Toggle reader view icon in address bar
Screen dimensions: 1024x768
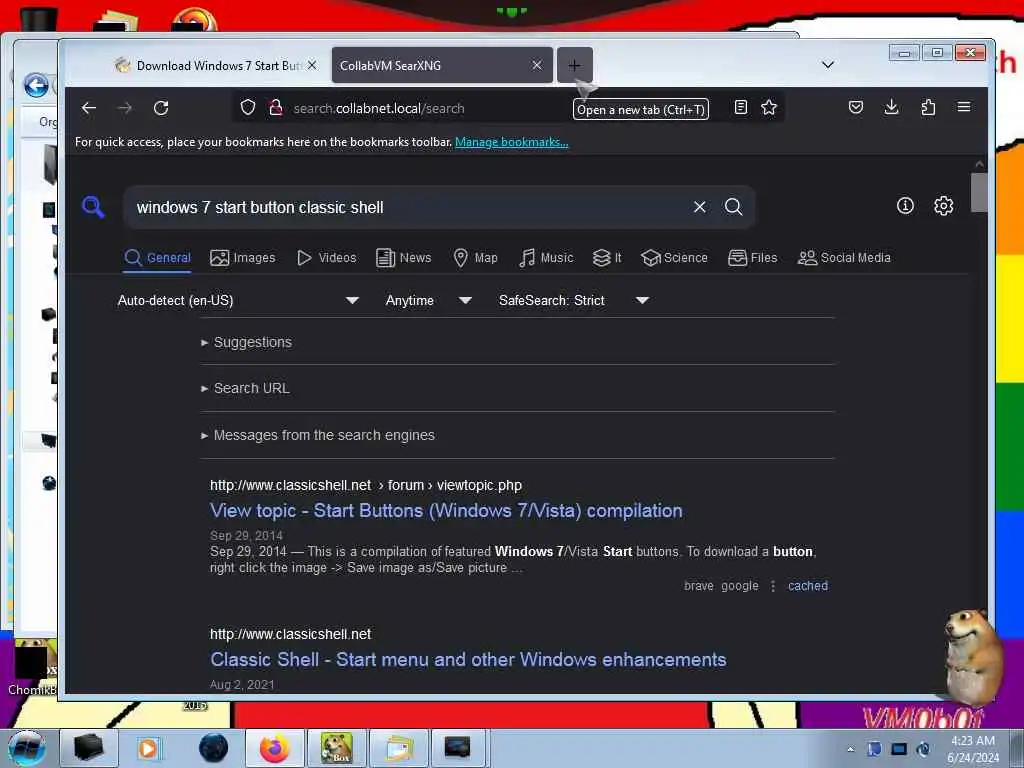(741, 107)
